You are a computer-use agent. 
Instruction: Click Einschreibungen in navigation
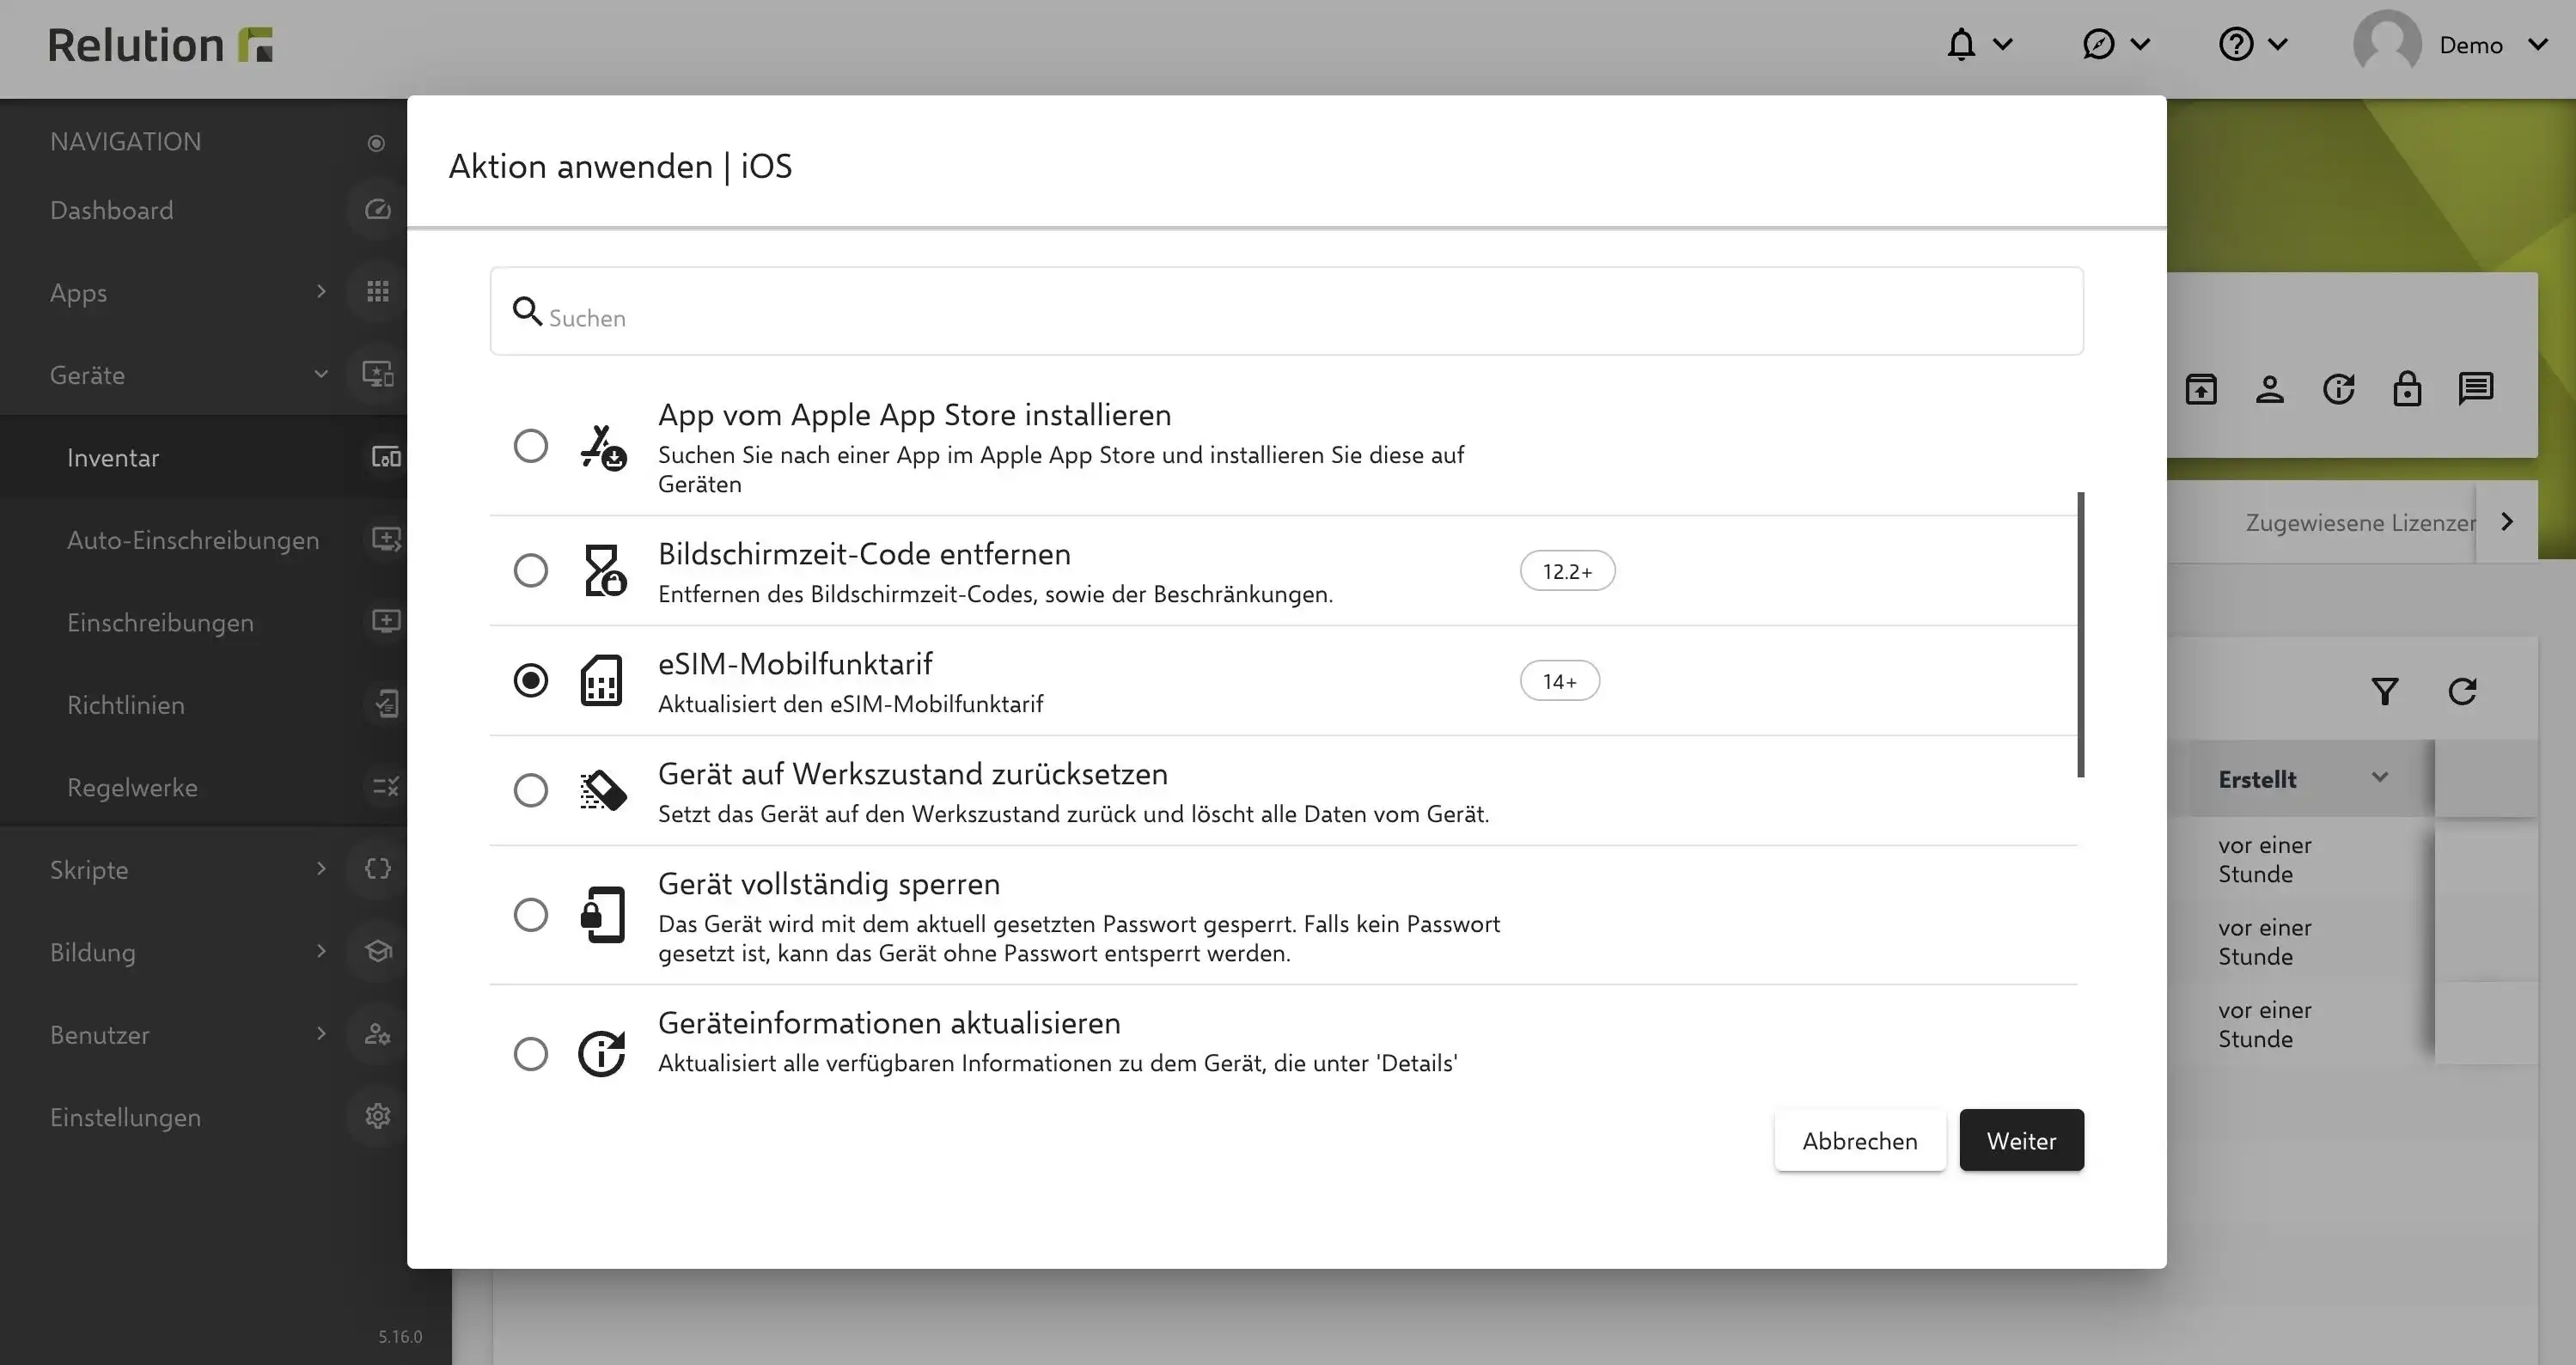click(160, 623)
